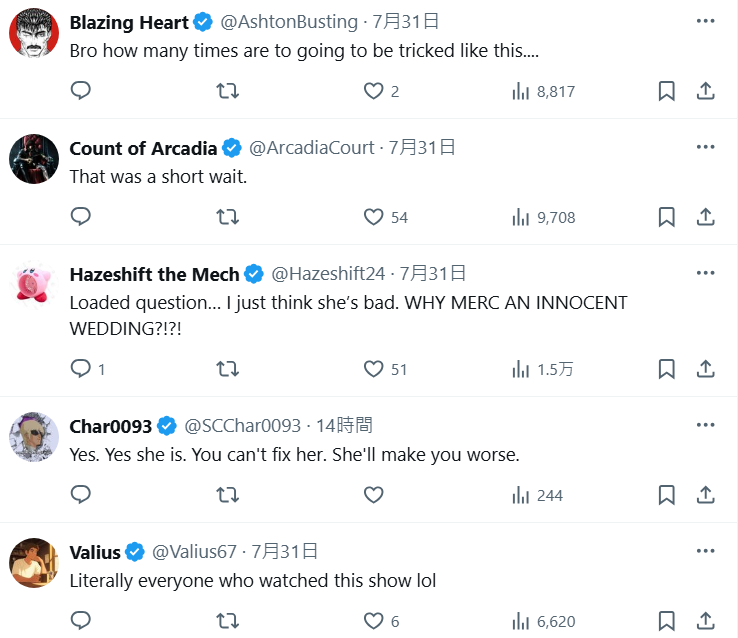View analytics for Count of Arcadia's tweet
Screen dimensions: 738x638
coord(543,217)
